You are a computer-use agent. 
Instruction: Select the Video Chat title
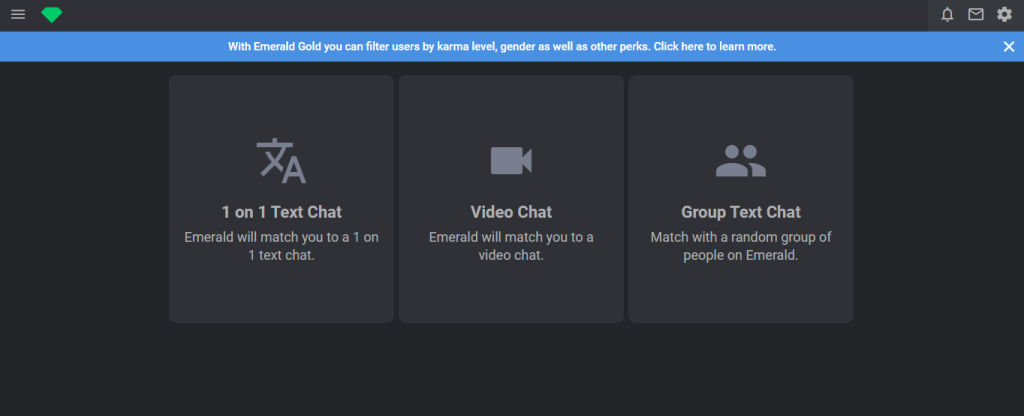click(511, 212)
